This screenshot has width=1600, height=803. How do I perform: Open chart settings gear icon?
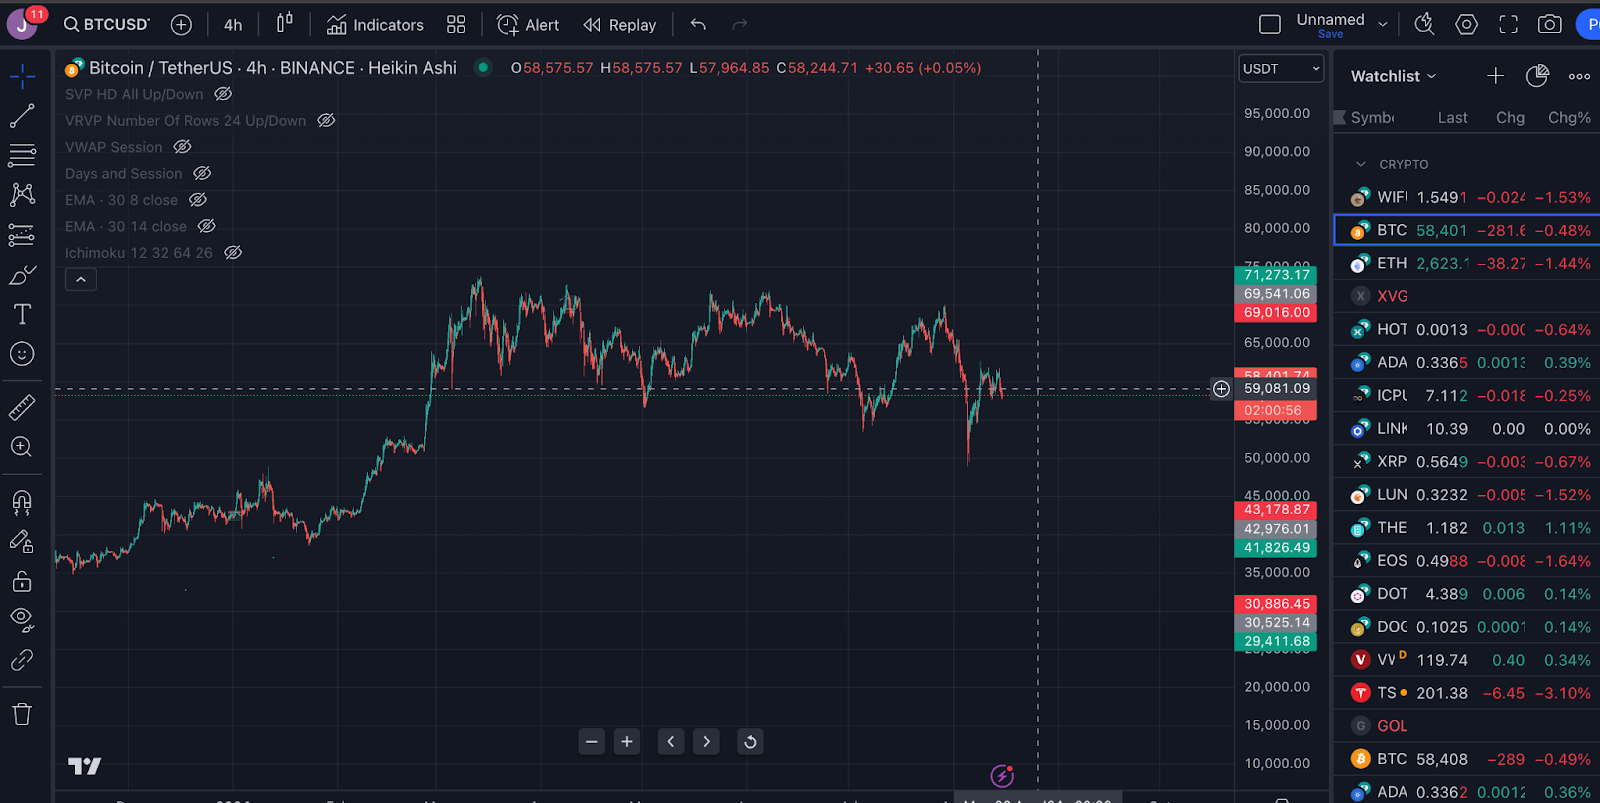pos(1466,24)
